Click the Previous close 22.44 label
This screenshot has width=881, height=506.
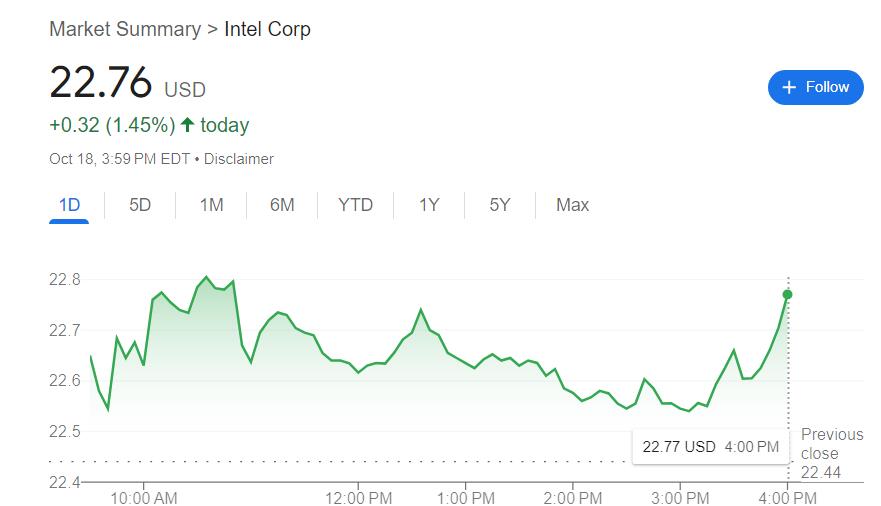pos(831,453)
